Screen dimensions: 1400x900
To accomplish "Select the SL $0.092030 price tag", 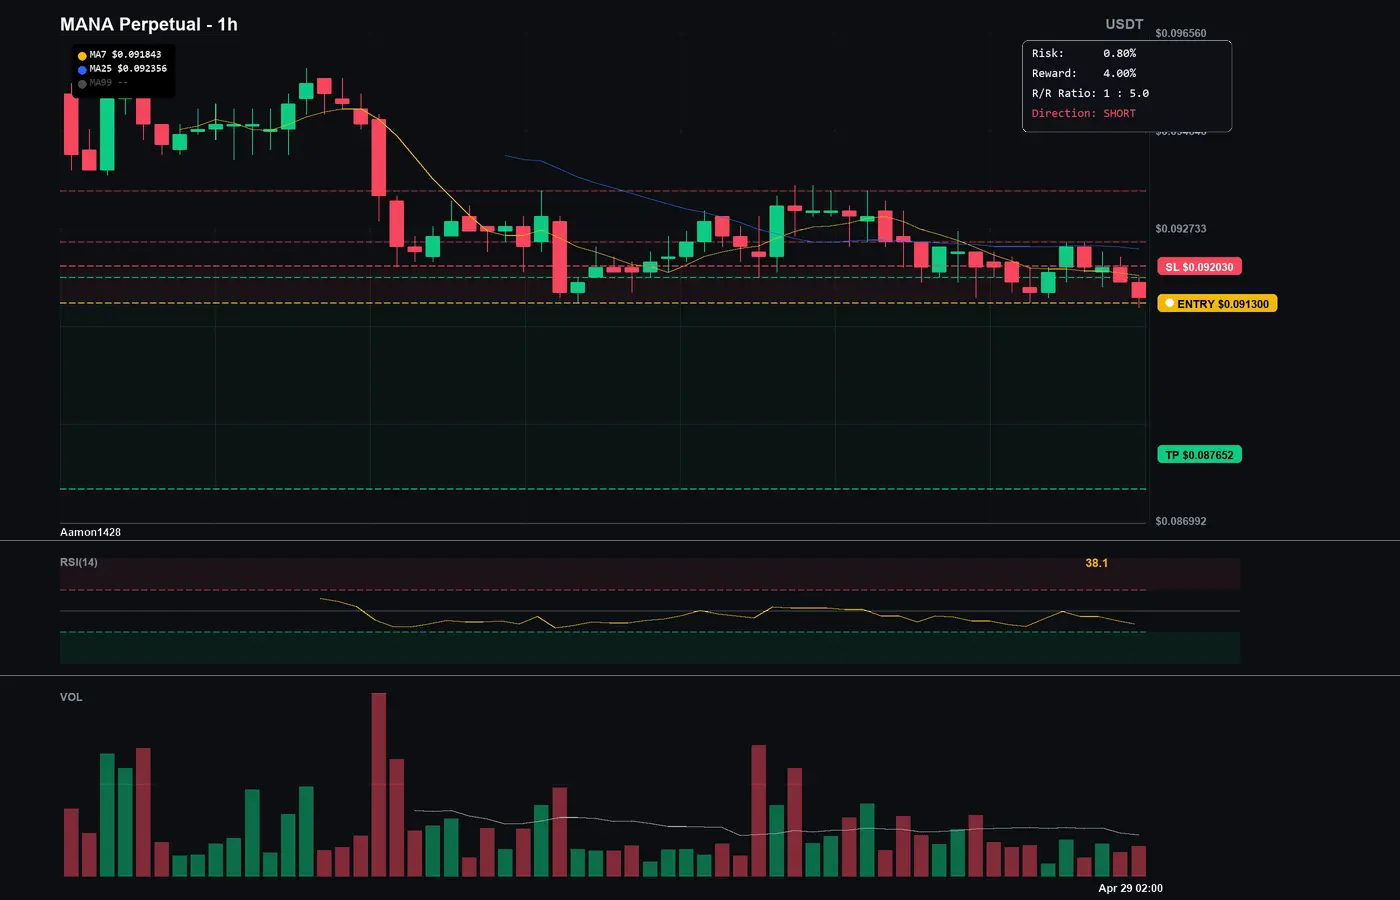I will point(1199,267).
